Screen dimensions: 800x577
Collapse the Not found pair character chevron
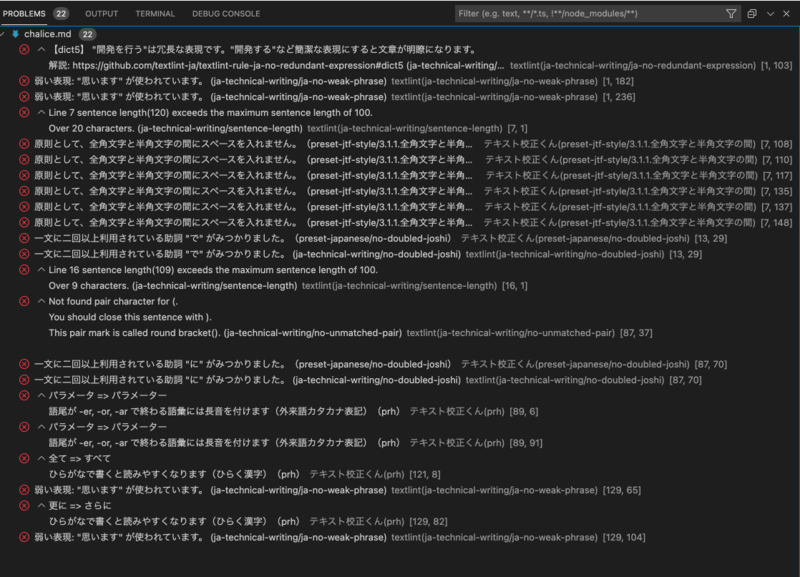[41, 301]
